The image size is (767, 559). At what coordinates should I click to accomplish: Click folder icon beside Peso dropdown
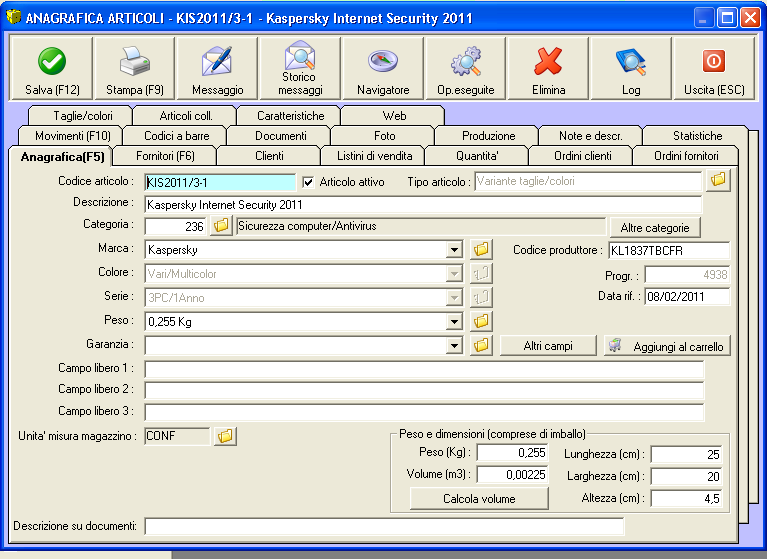tap(481, 321)
